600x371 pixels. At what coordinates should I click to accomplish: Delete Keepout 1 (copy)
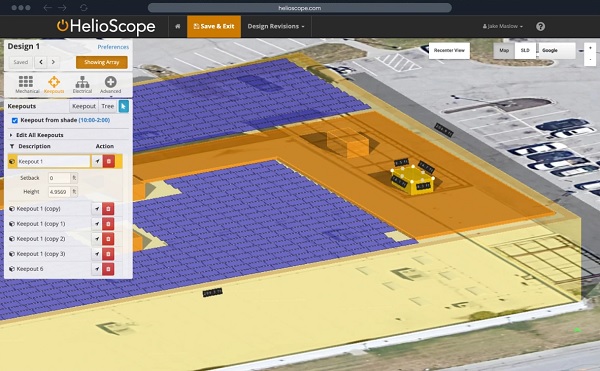pyautogui.click(x=108, y=209)
